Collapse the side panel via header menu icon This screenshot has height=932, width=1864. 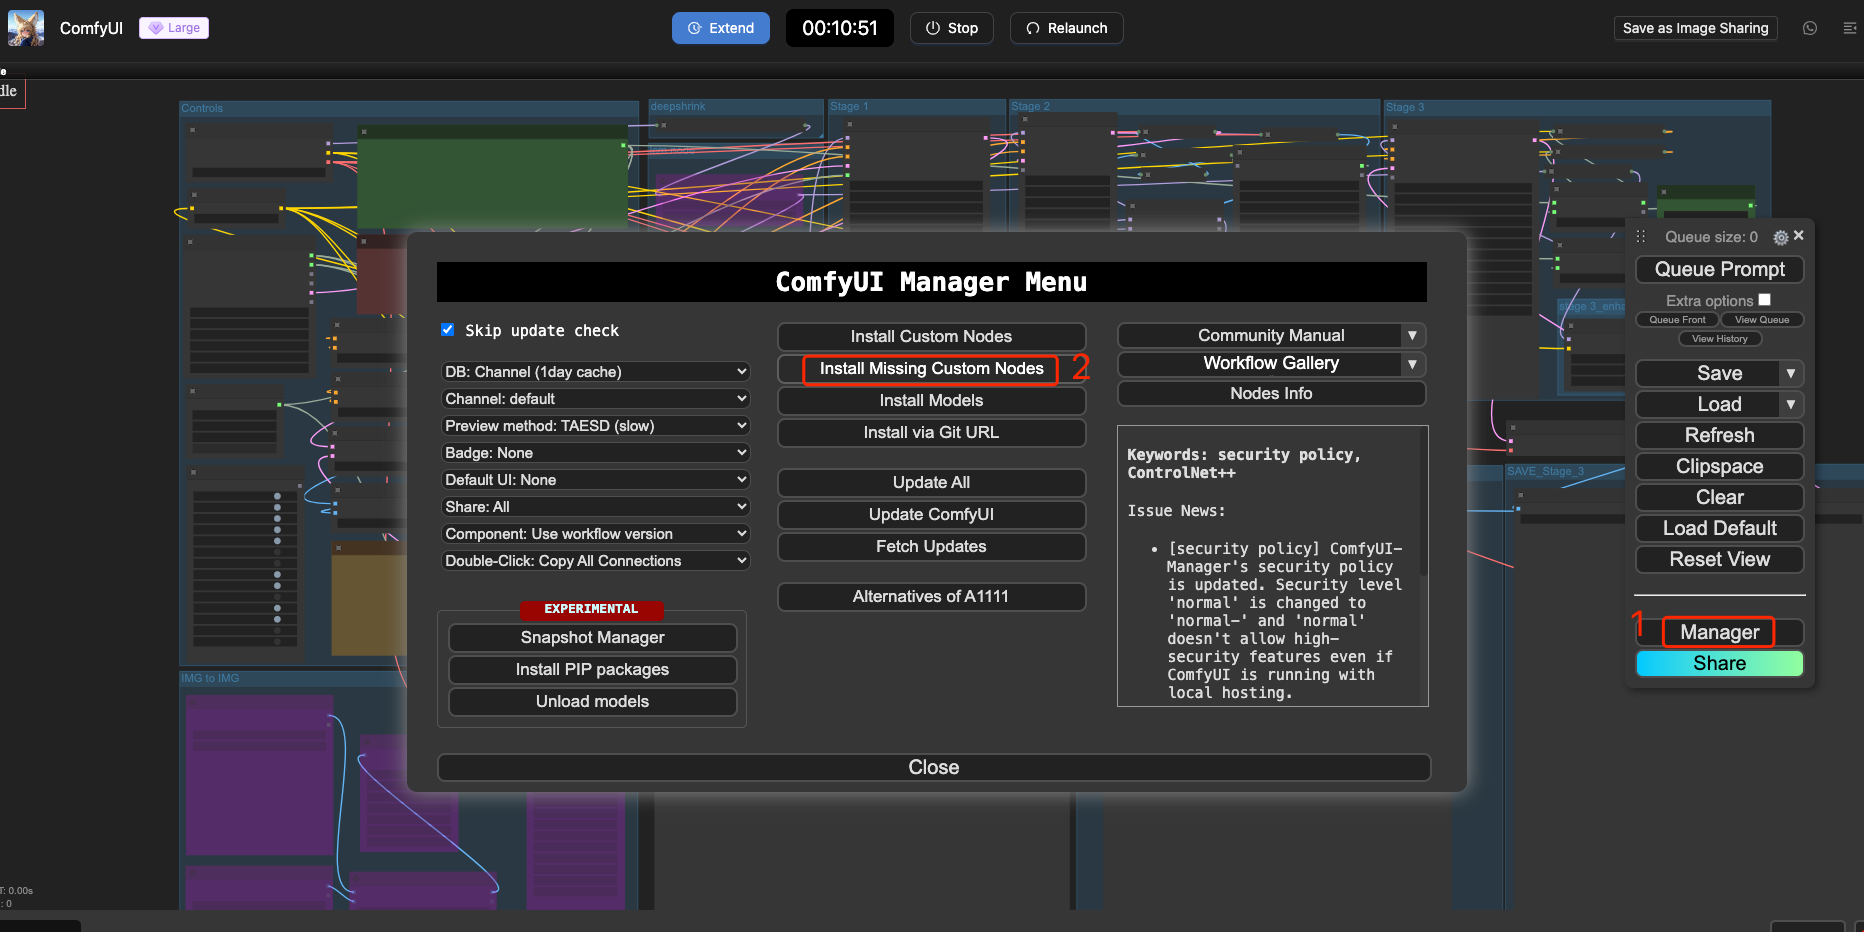tap(1849, 28)
